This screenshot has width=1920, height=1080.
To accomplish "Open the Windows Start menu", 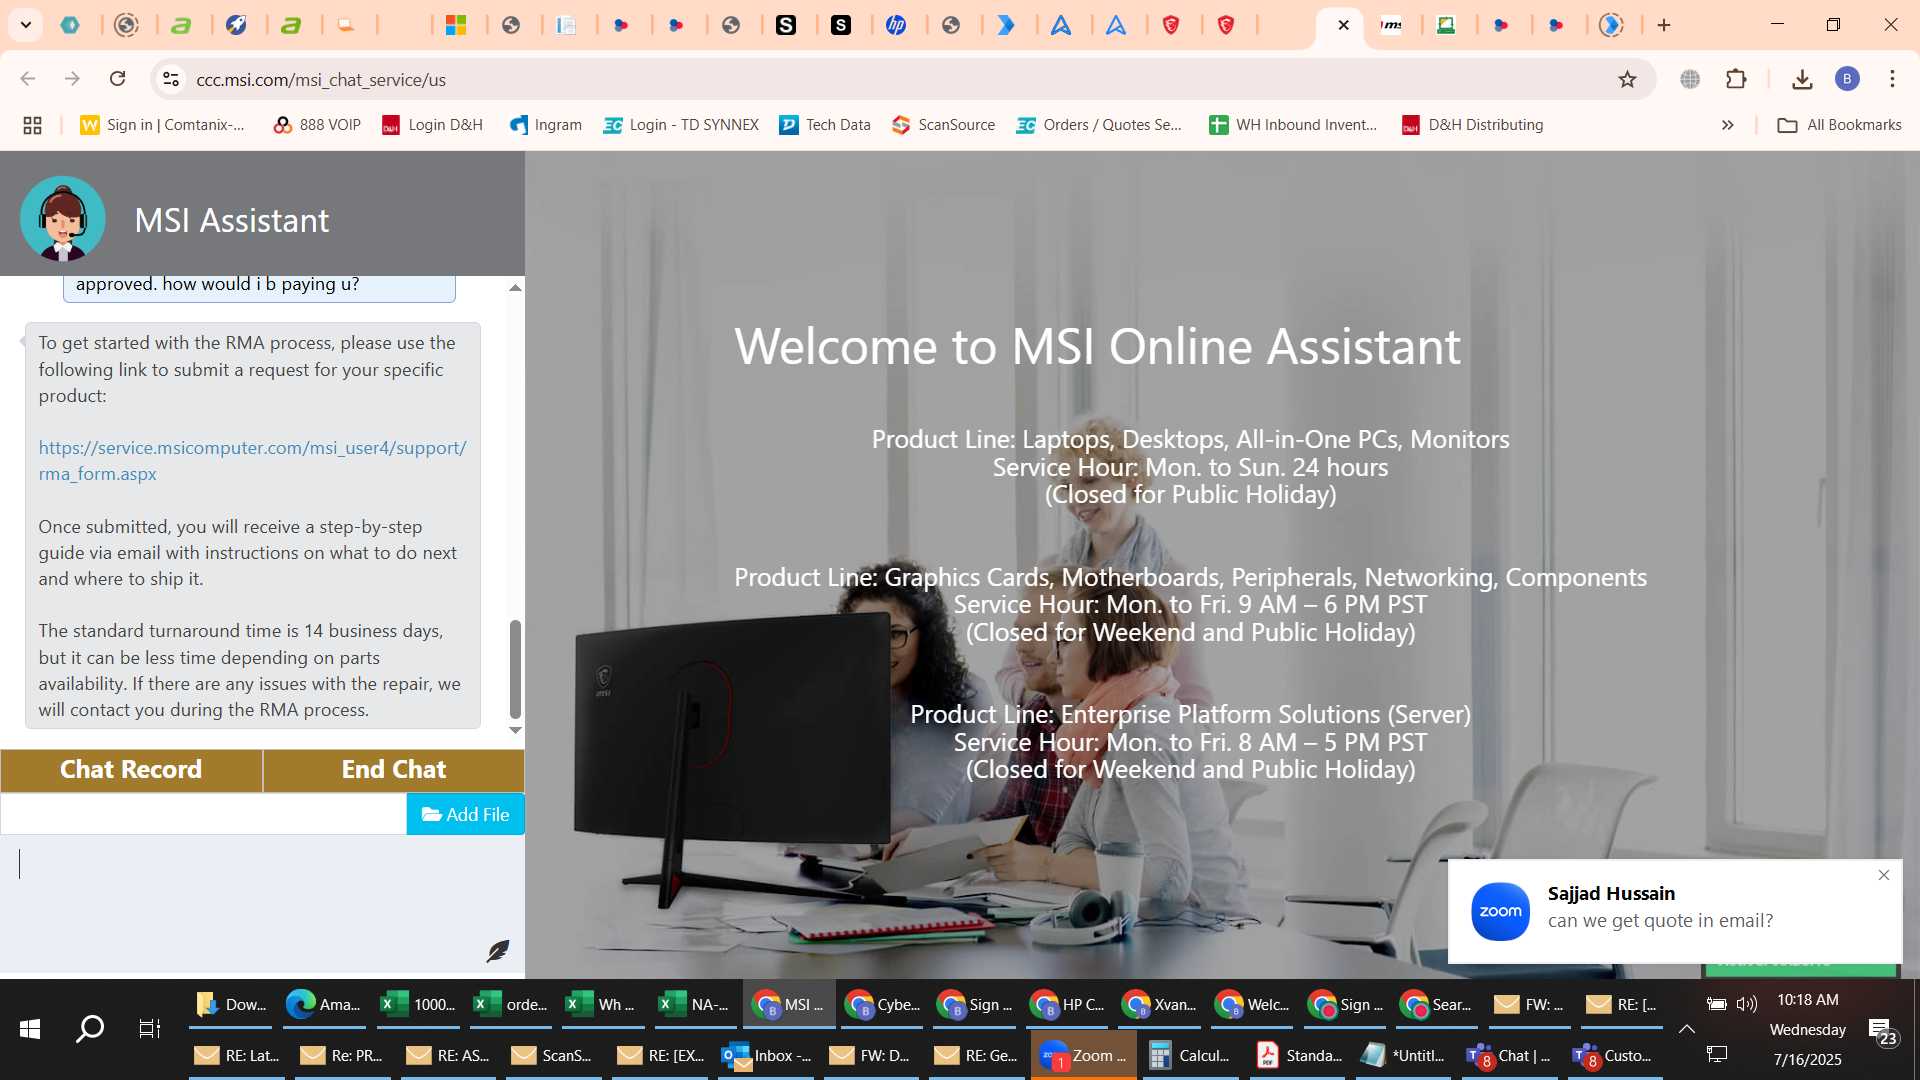I will [x=30, y=1029].
